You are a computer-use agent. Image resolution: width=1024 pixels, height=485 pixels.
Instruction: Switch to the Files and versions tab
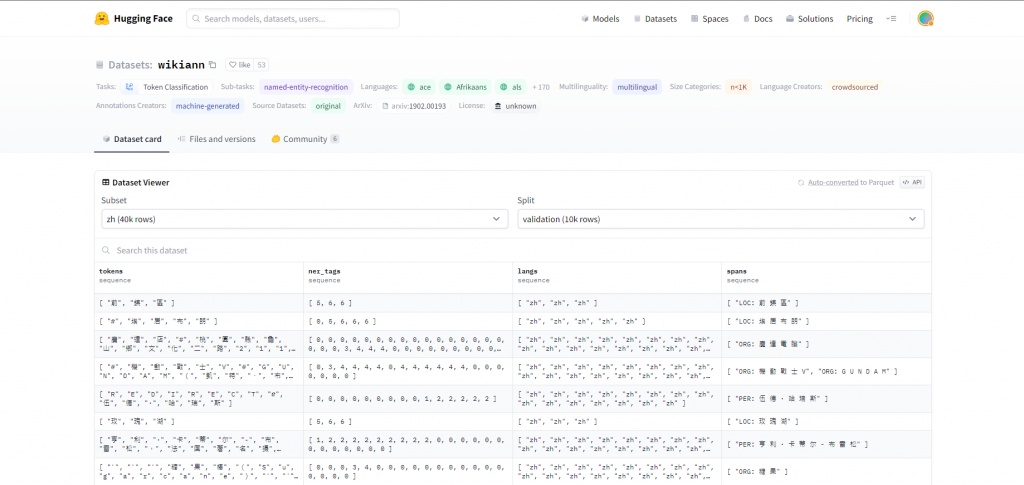pyautogui.click(x=216, y=139)
